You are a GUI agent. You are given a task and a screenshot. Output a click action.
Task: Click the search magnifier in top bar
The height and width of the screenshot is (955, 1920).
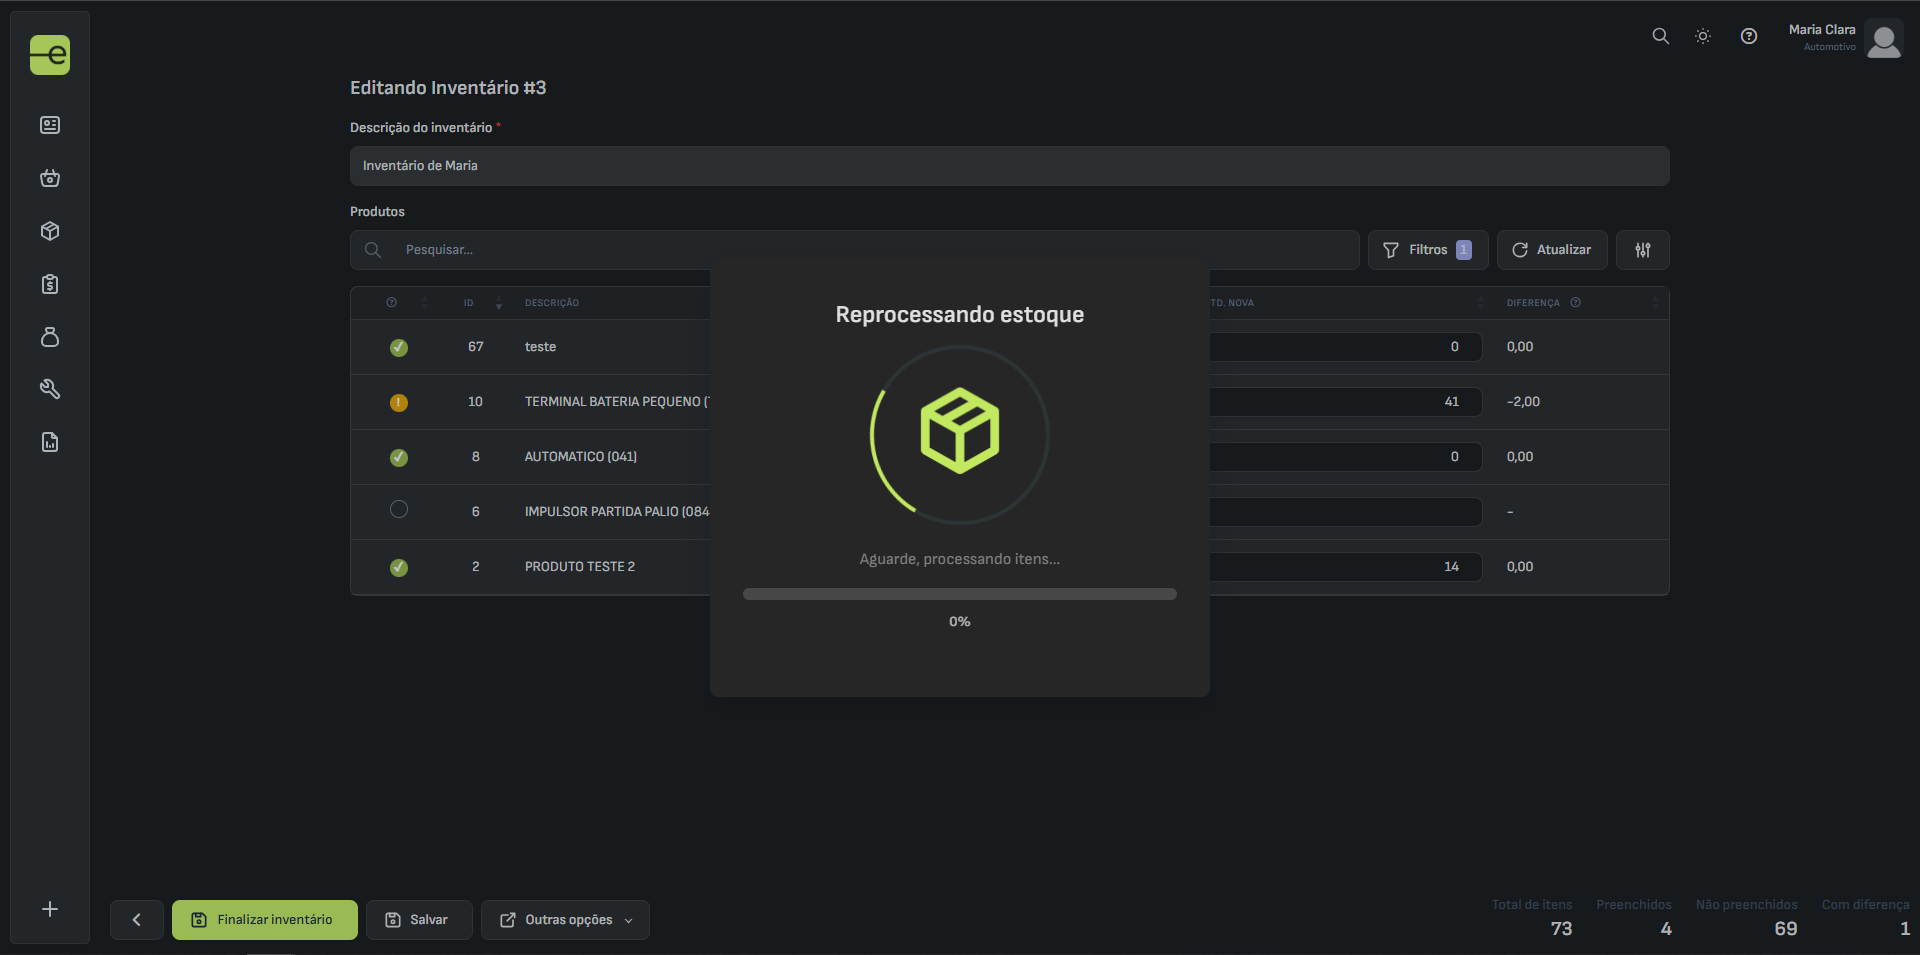point(1660,36)
